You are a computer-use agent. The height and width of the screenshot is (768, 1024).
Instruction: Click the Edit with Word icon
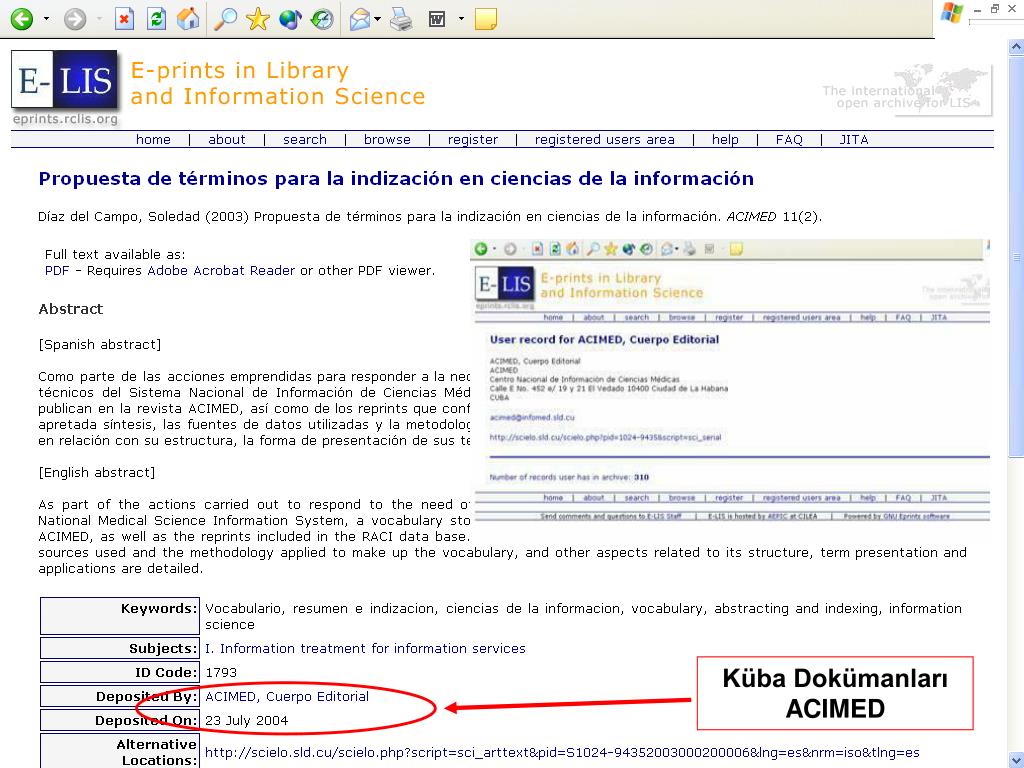click(x=437, y=19)
